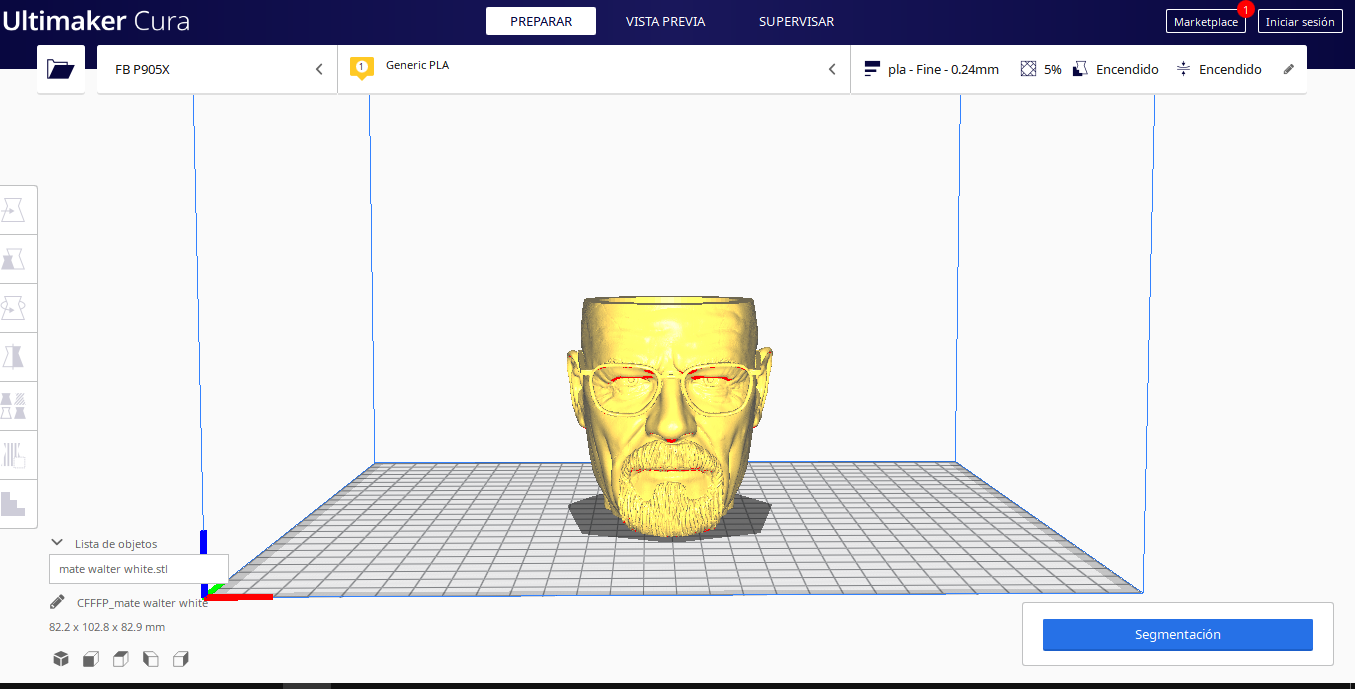Switch to front view cube icon
Viewport: 1355px width, 689px height.
point(91,659)
